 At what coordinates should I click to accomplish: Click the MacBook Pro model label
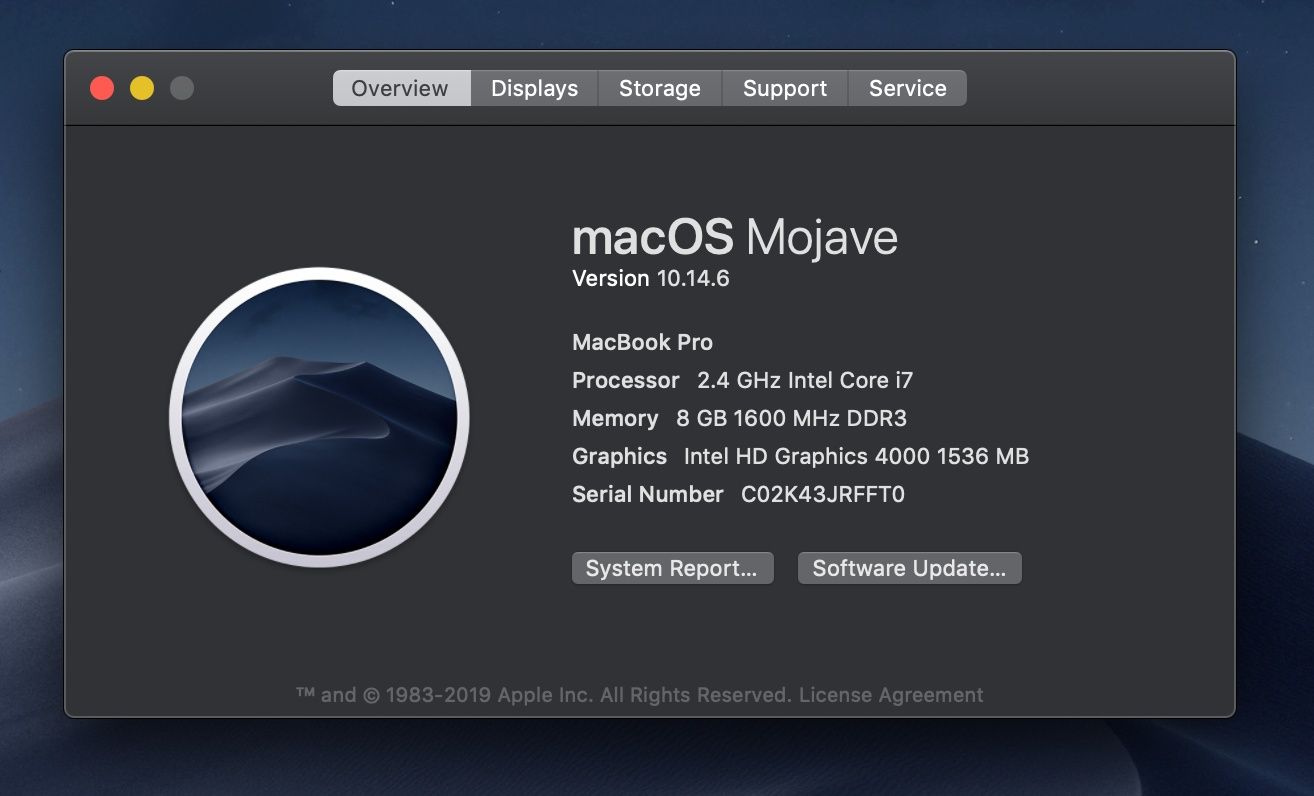(x=642, y=342)
